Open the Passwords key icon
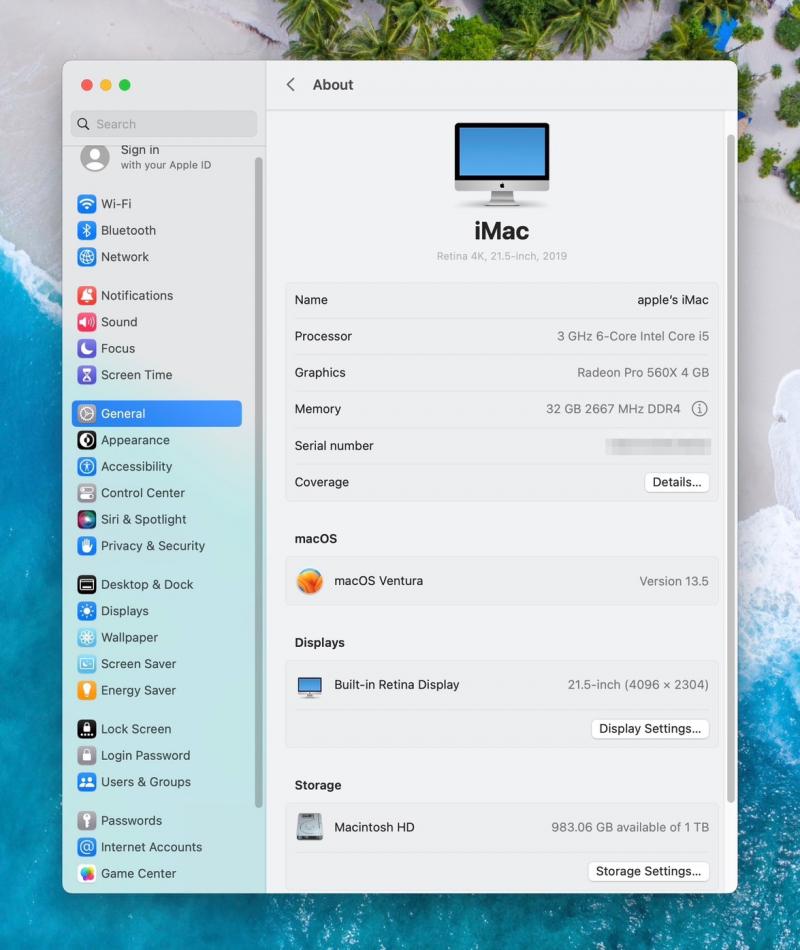 [87, 821]
